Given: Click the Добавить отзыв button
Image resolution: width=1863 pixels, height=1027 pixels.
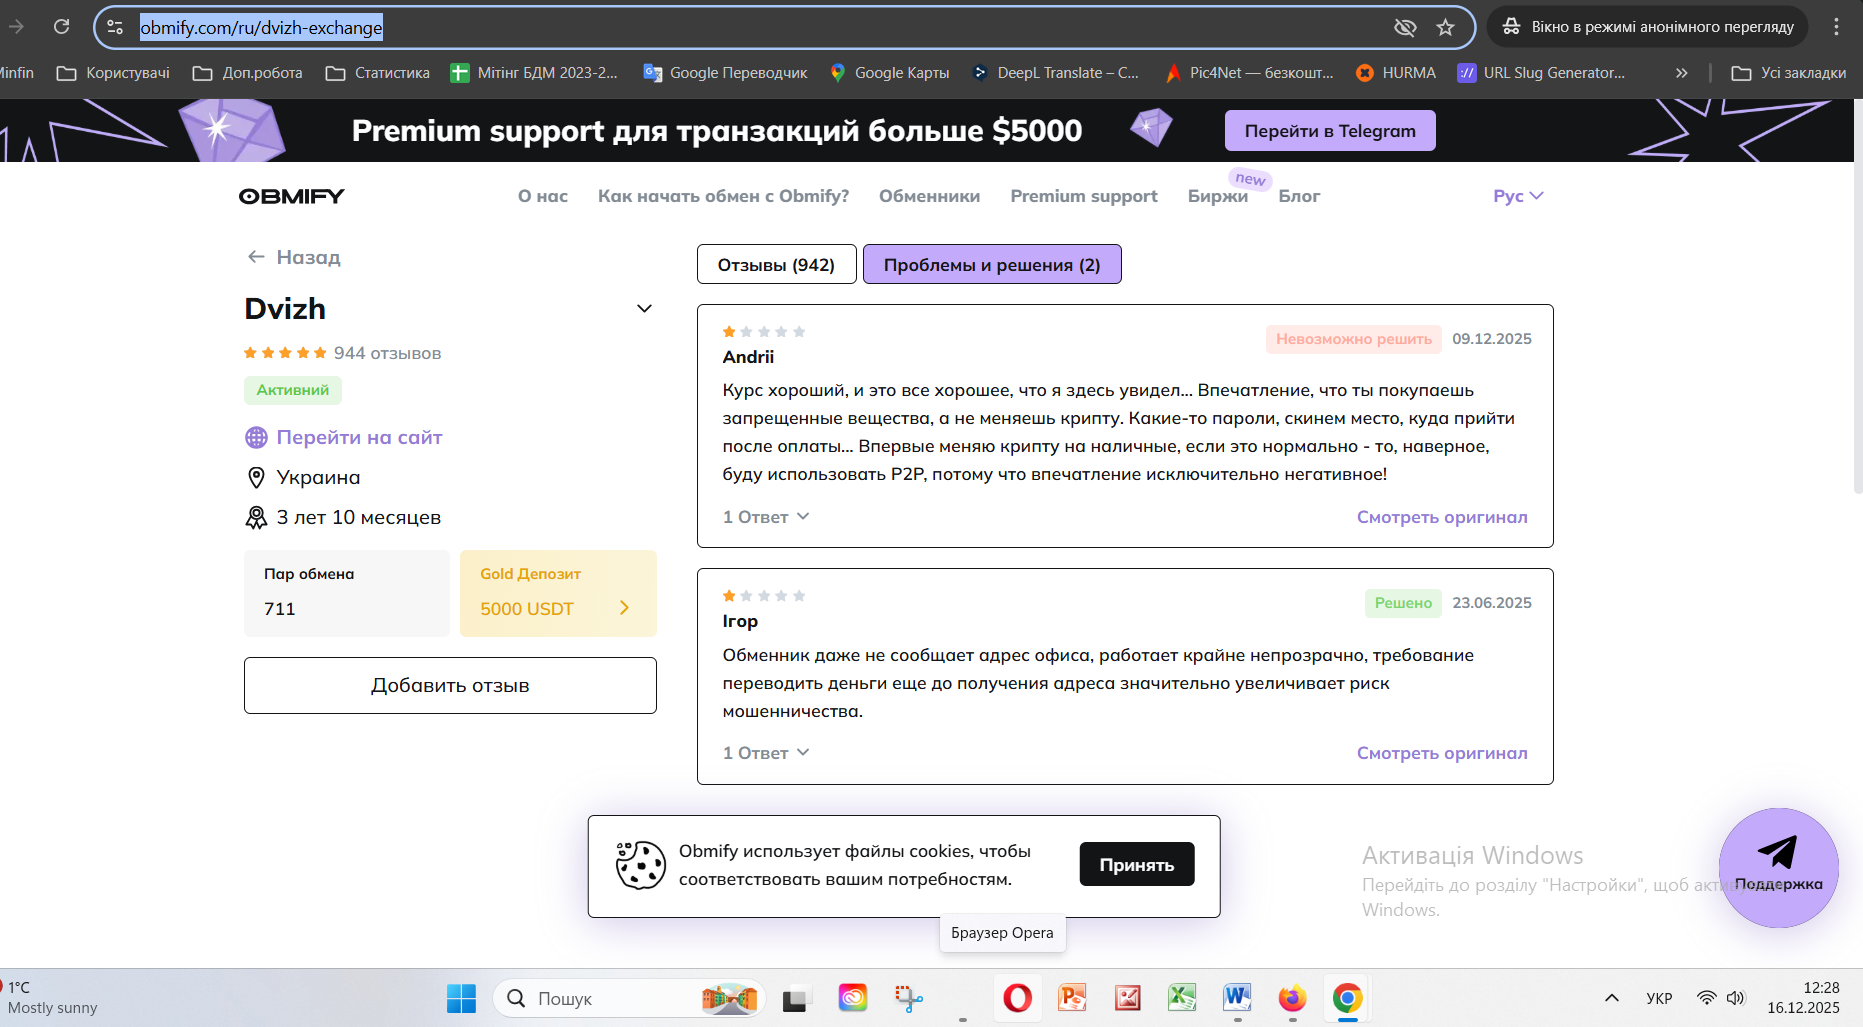Looking at the screenshot, I should click(450, 685).
